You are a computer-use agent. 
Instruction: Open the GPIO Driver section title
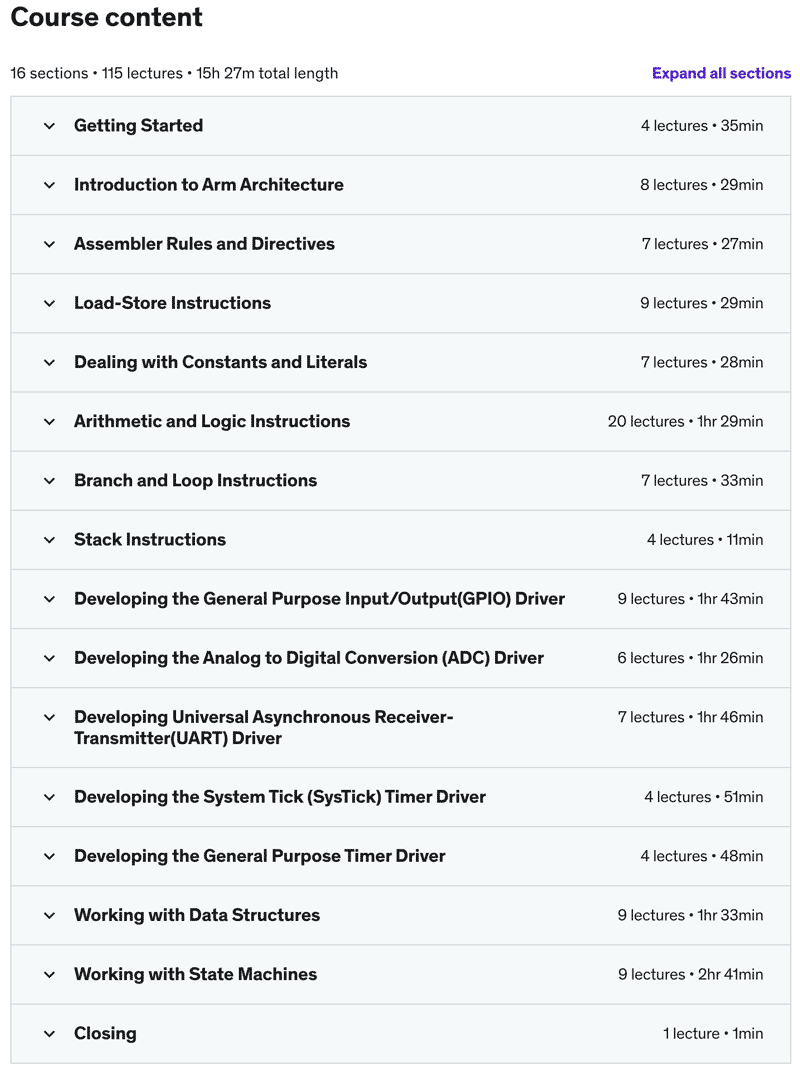pyautogui.click(x=319, y=599)
